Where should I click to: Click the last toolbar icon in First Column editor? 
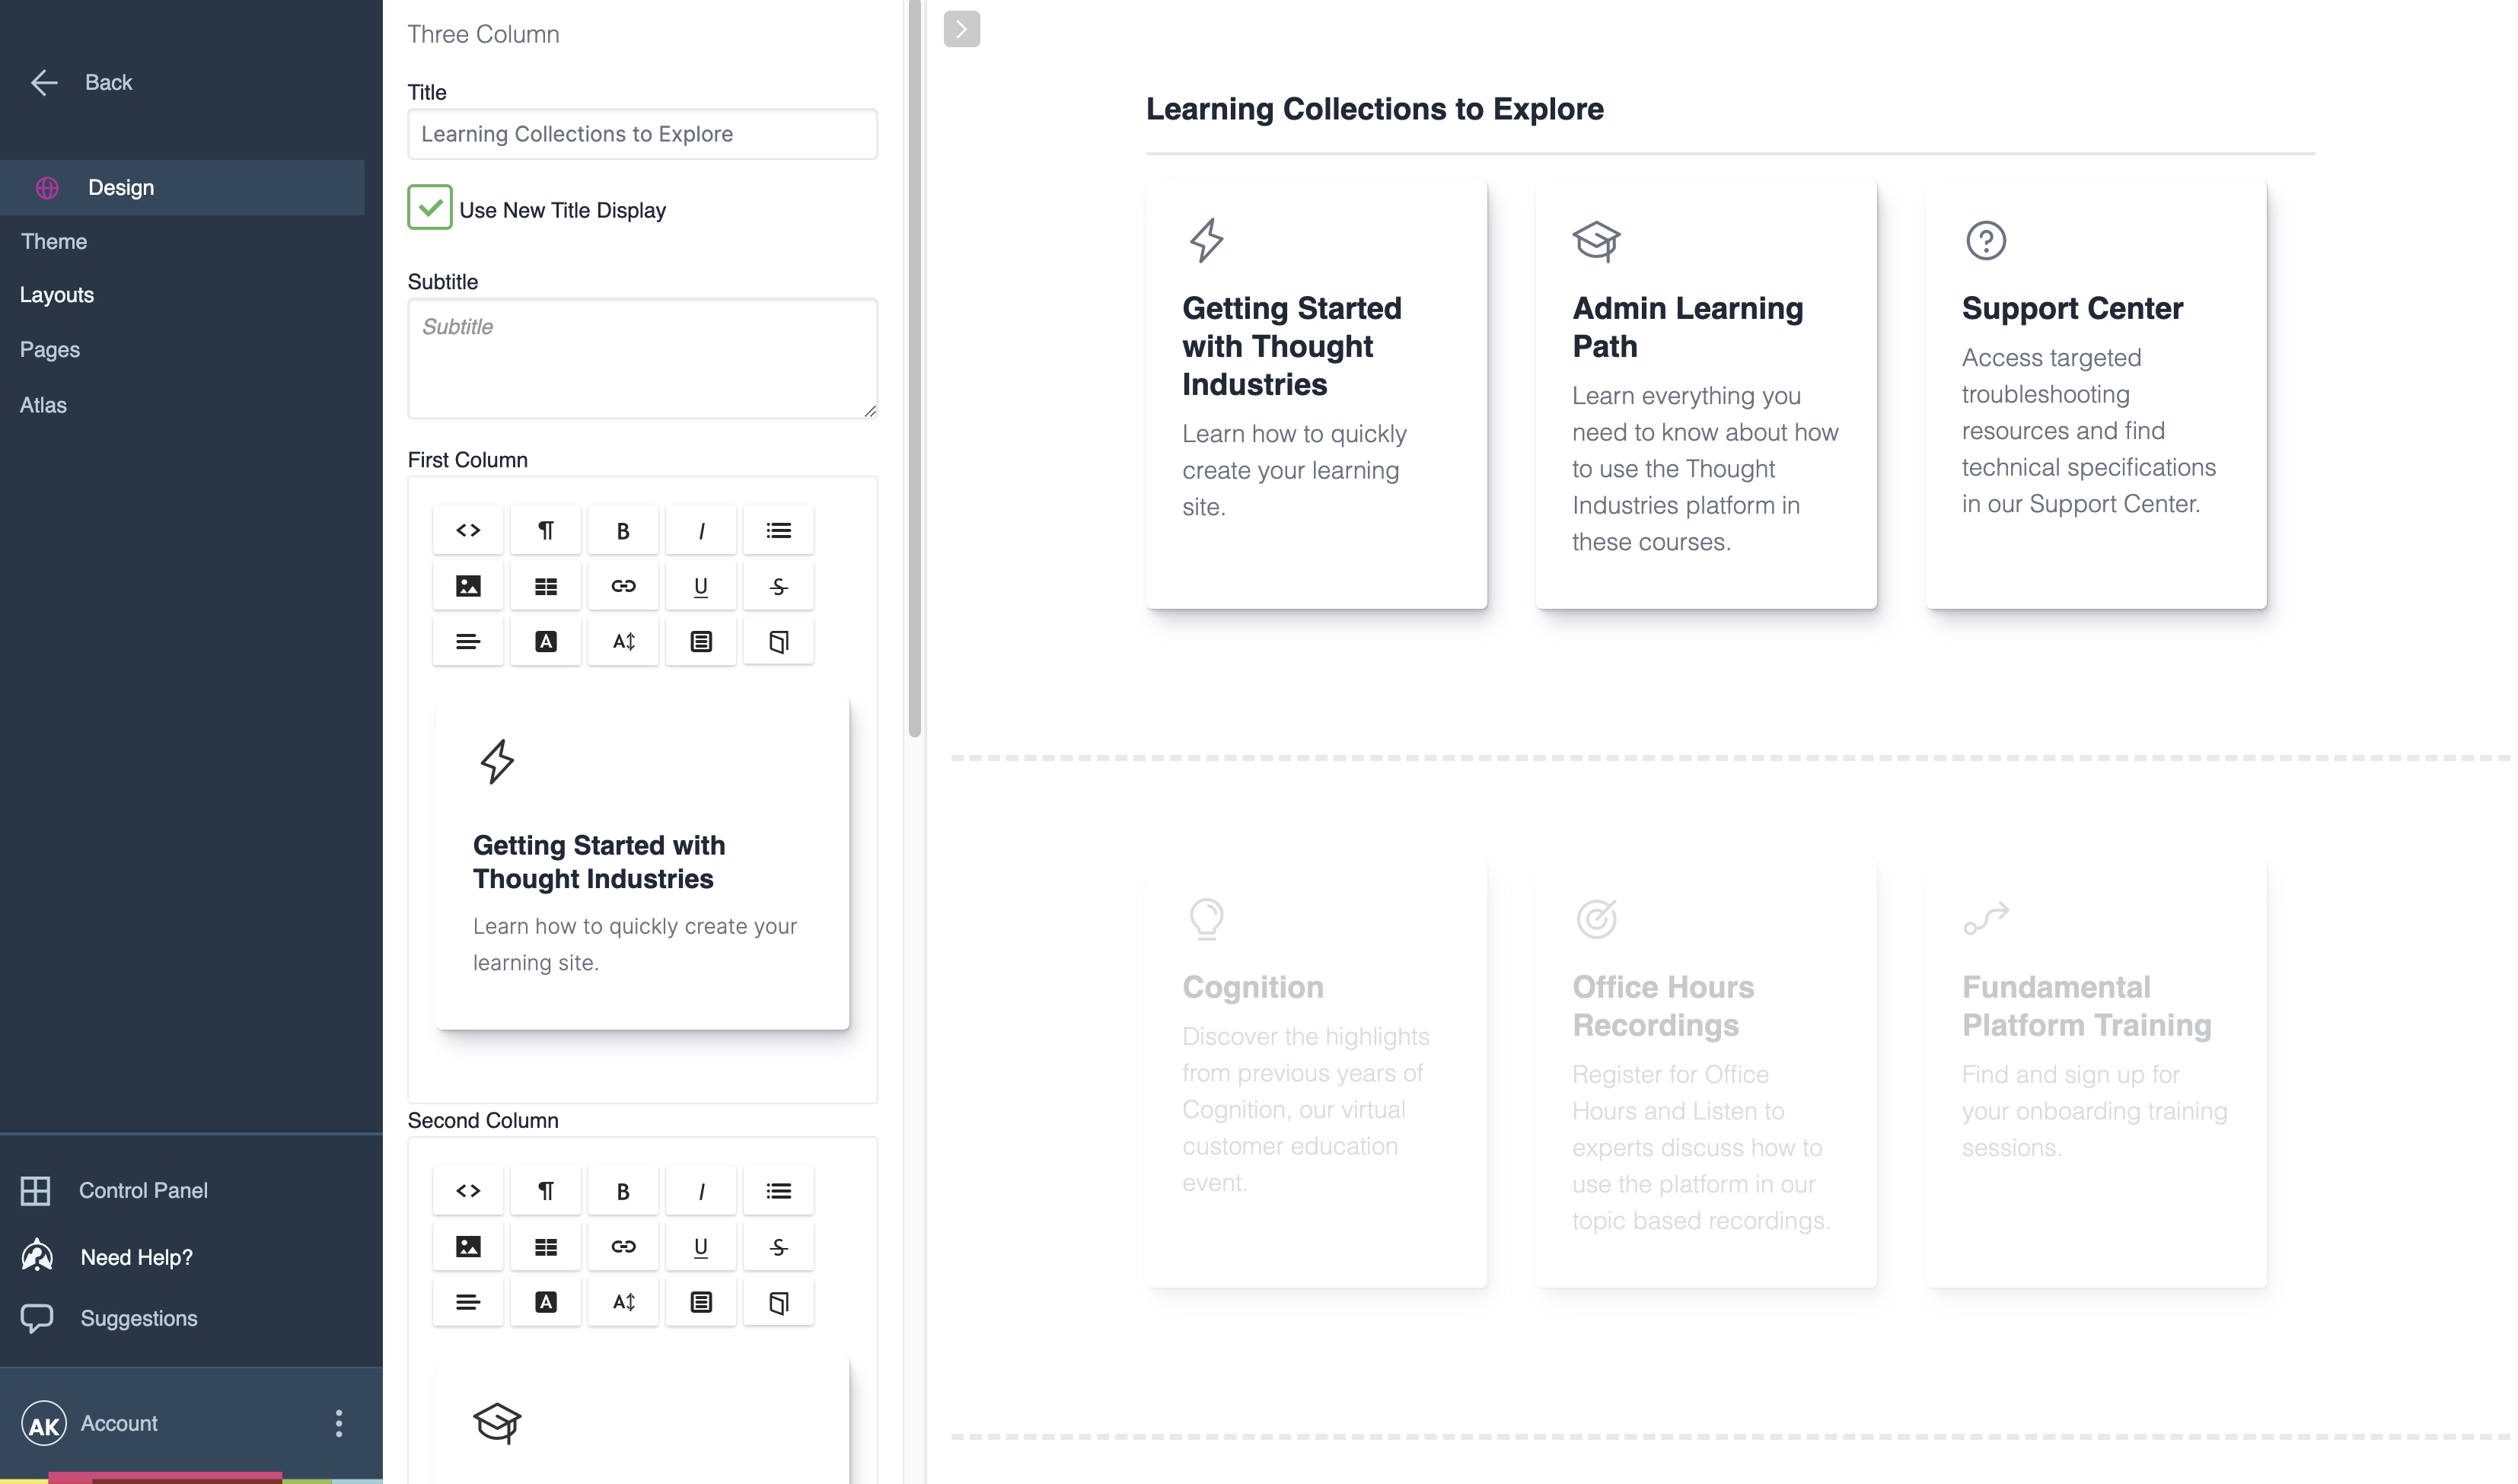click(779, 641)
